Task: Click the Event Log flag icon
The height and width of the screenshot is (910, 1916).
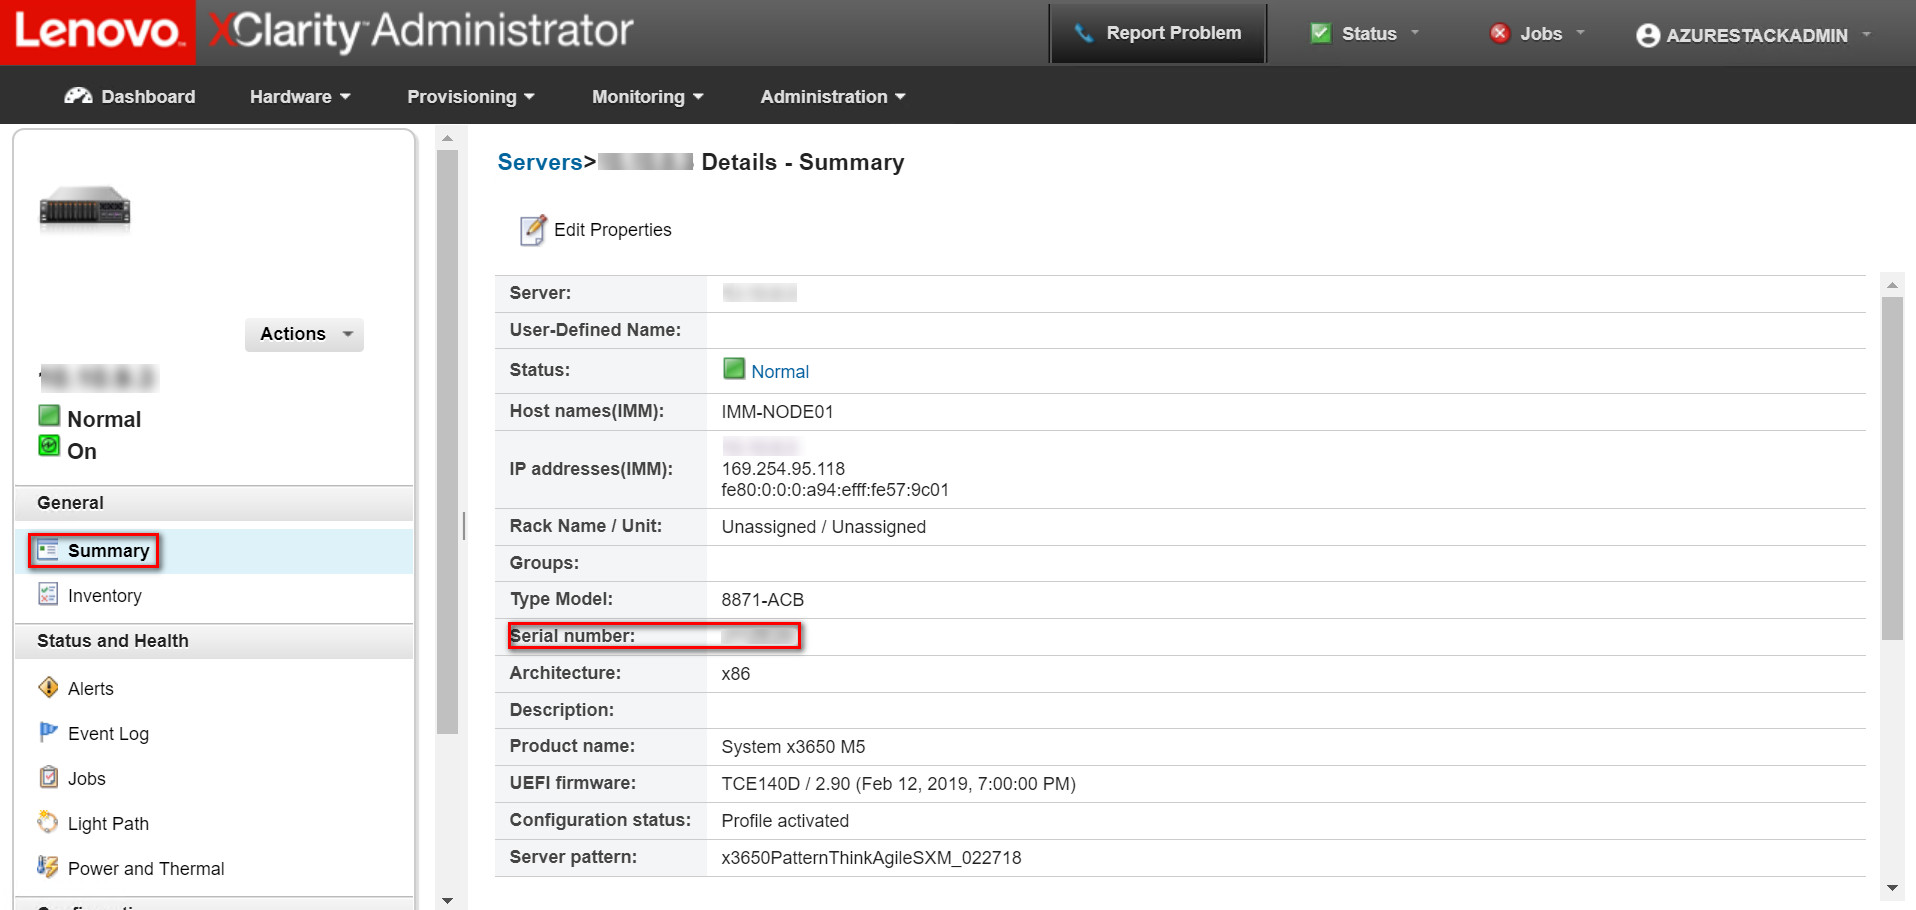Action: coord(47,733)
